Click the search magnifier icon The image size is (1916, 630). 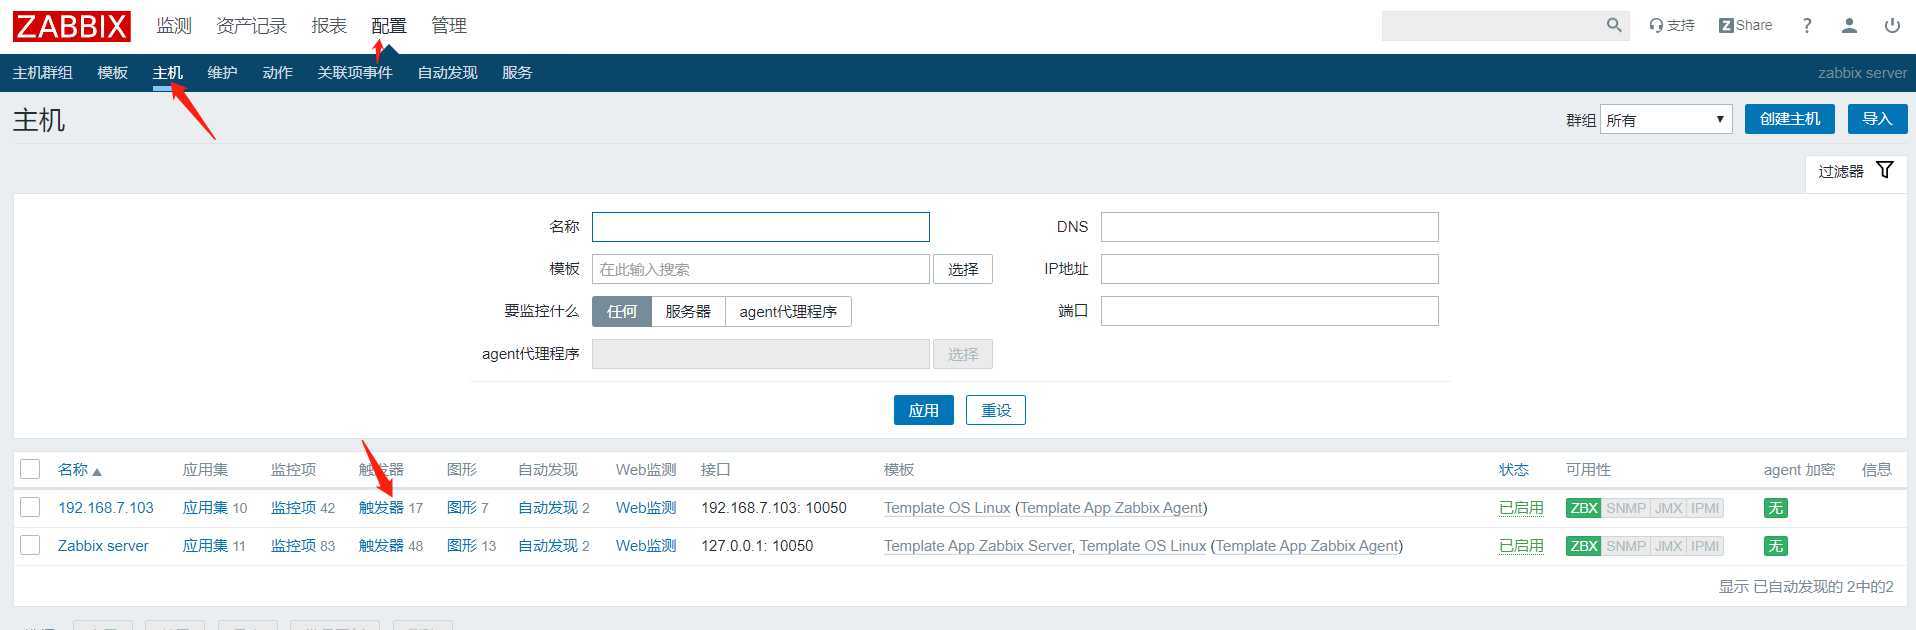1614,25
